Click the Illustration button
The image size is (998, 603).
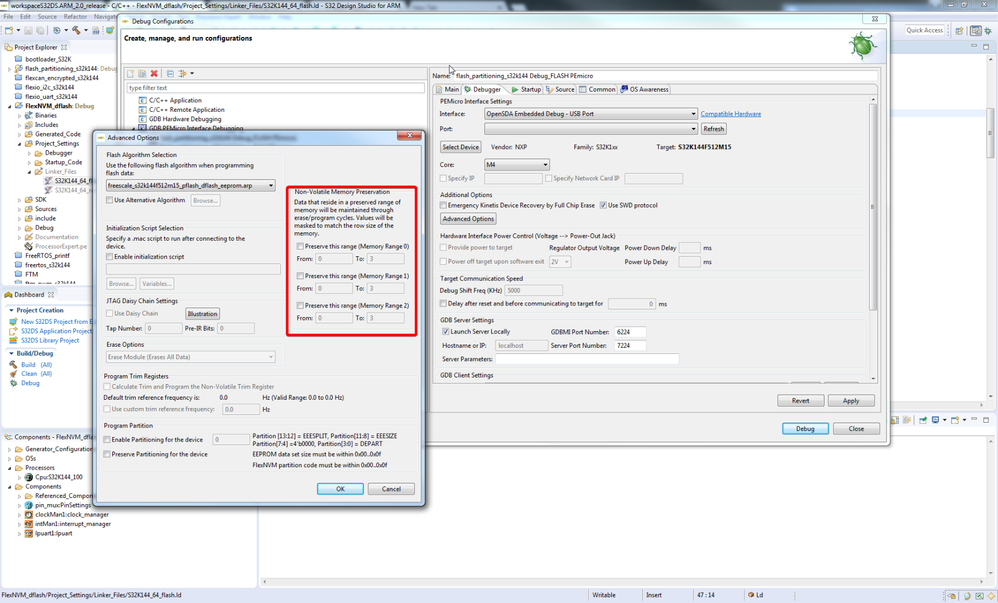pyautogui.click(x=202, y=314)
